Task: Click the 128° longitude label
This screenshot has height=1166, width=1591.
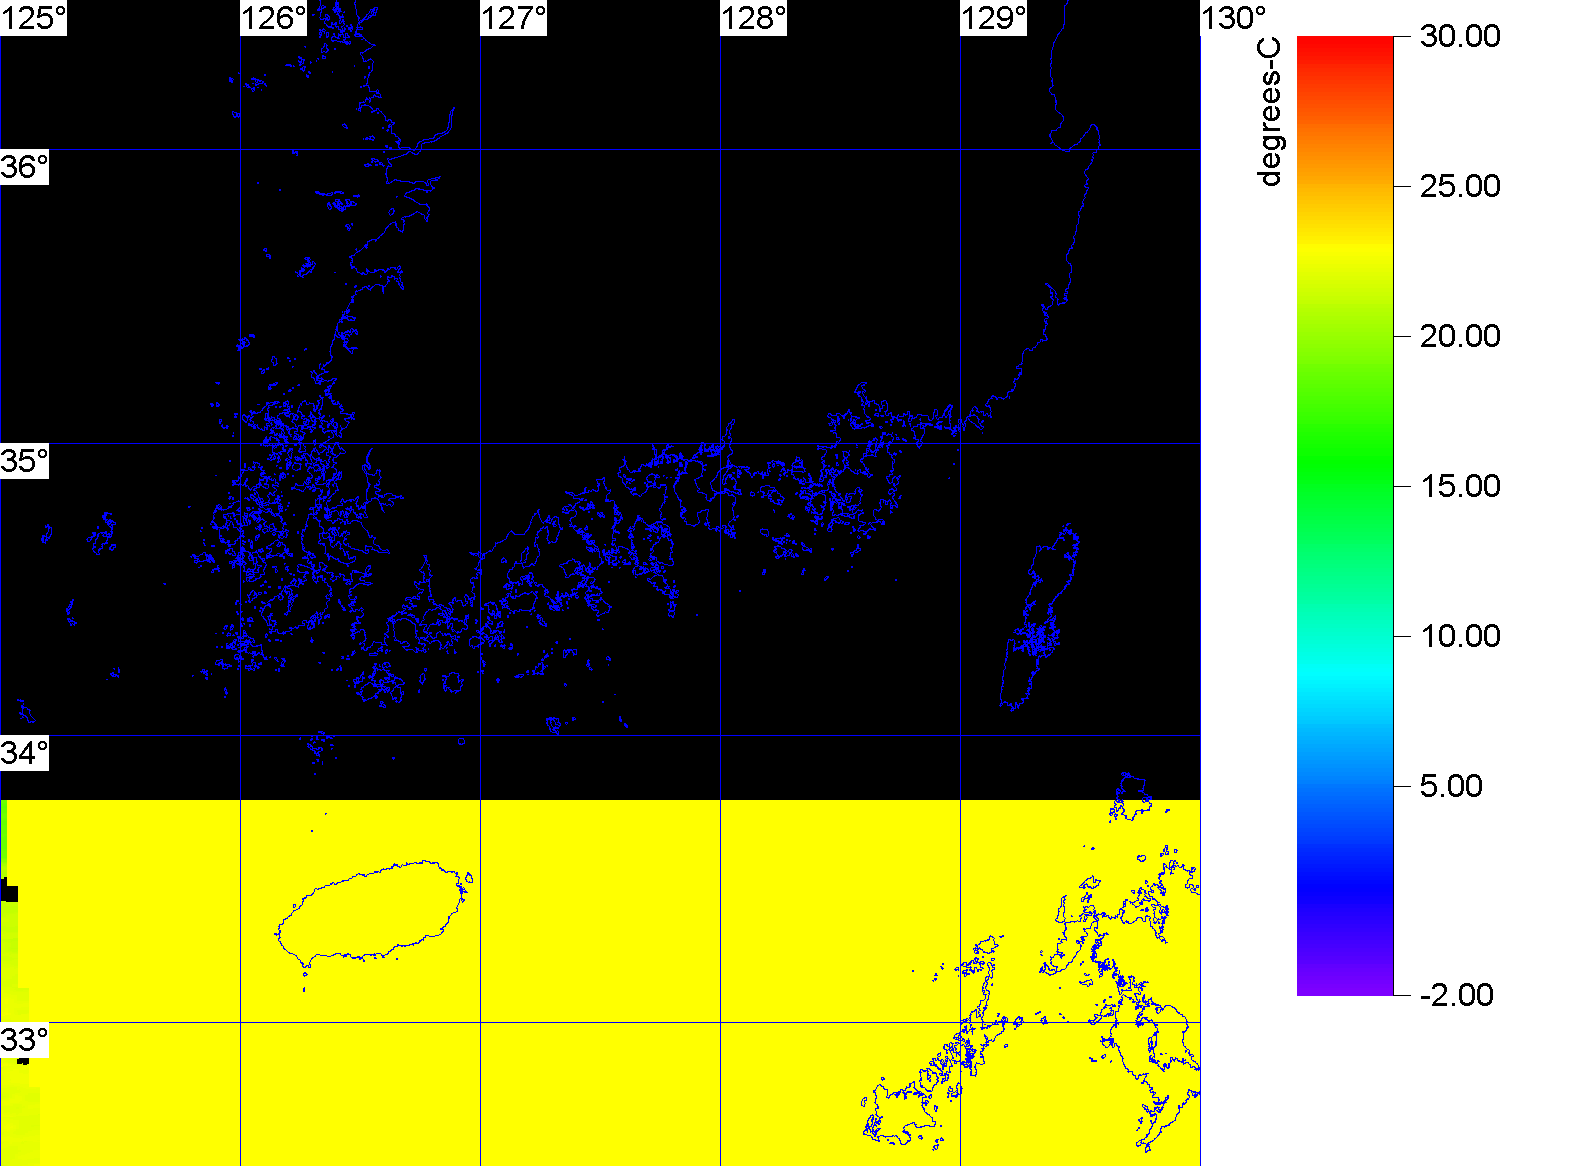Action: 754,18
